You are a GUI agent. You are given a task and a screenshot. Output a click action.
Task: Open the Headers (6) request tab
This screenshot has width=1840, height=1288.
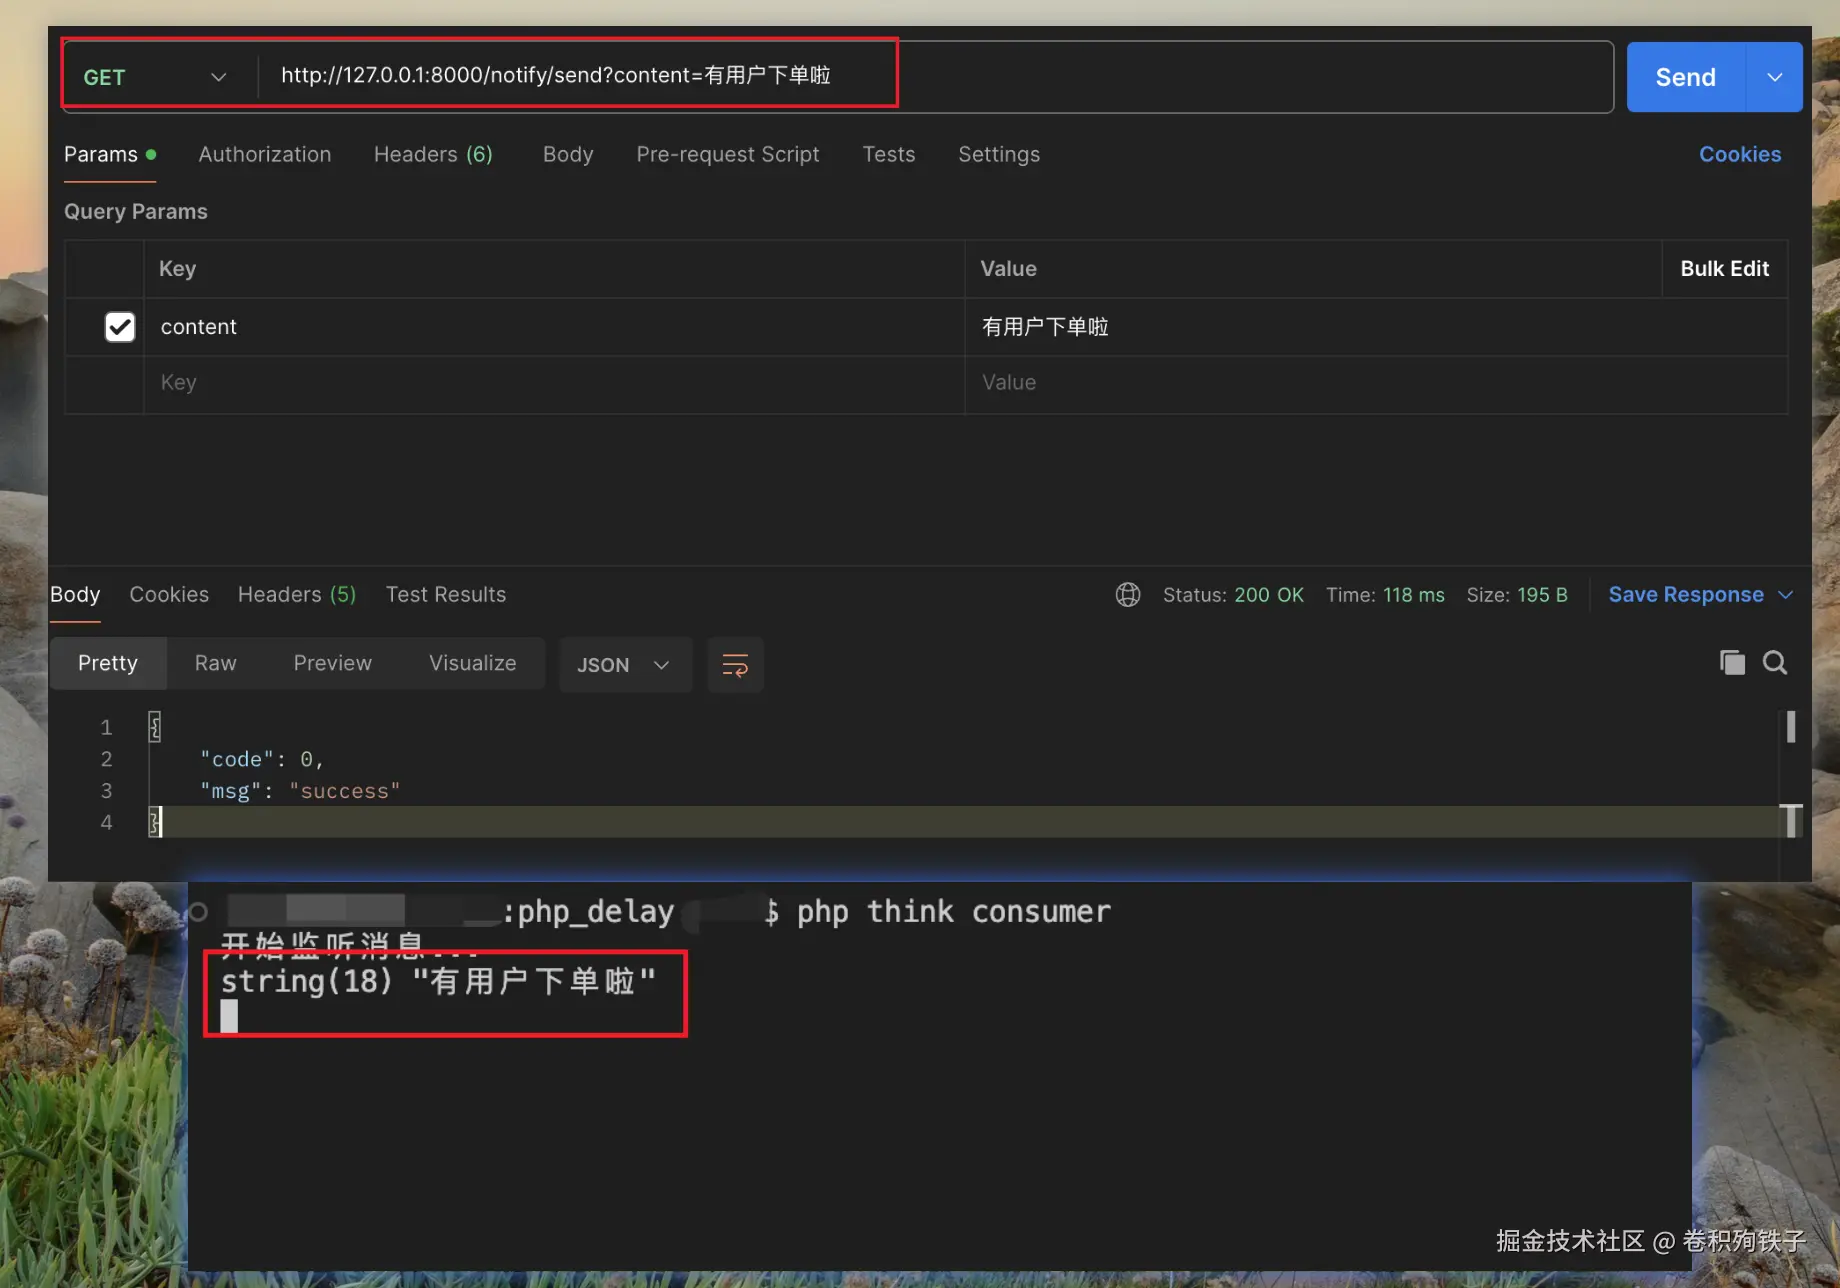[433, 154]
